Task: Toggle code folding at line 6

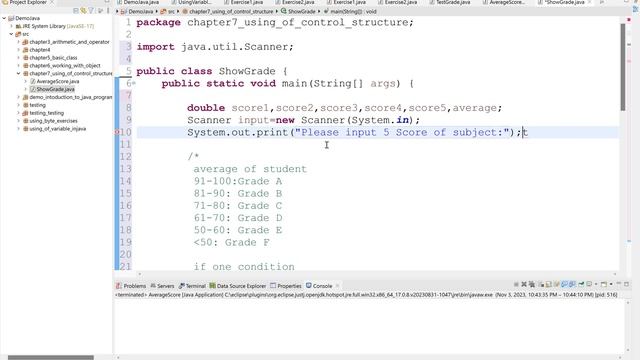Action: (x=133, y=84)
